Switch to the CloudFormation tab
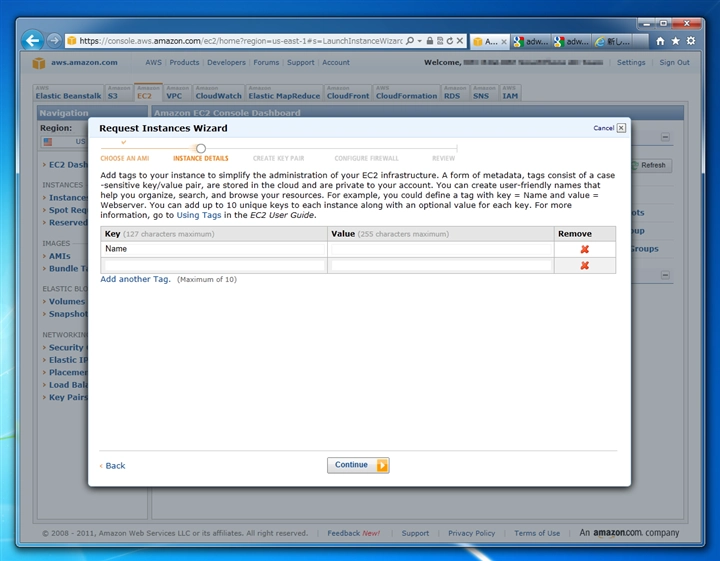The image size is (720, 561). pyautogui.click(x=406, y=93)
